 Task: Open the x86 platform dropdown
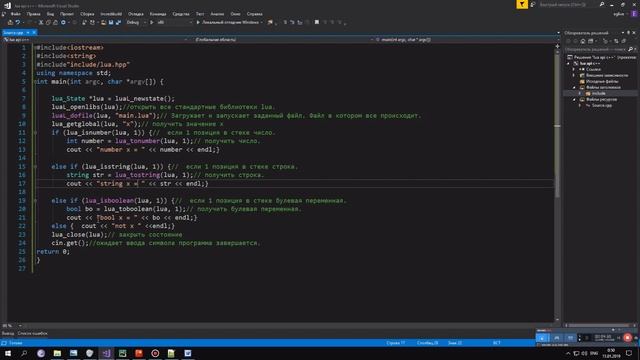point(174,22)
